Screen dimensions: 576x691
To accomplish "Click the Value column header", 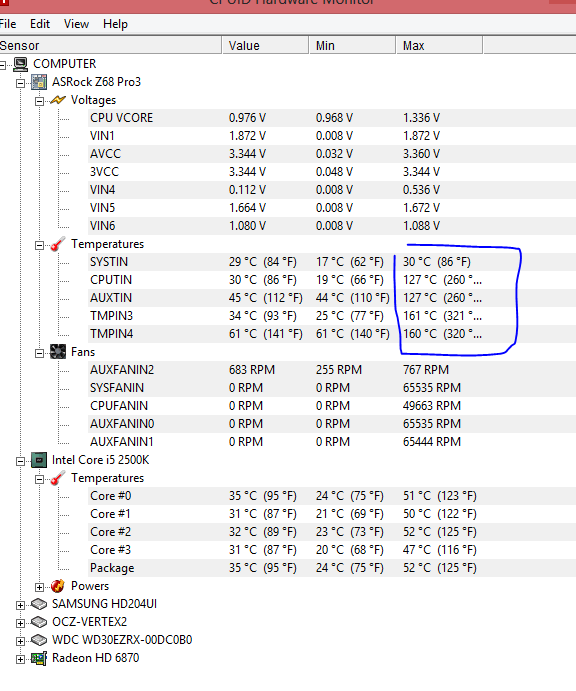I will 265,45.
